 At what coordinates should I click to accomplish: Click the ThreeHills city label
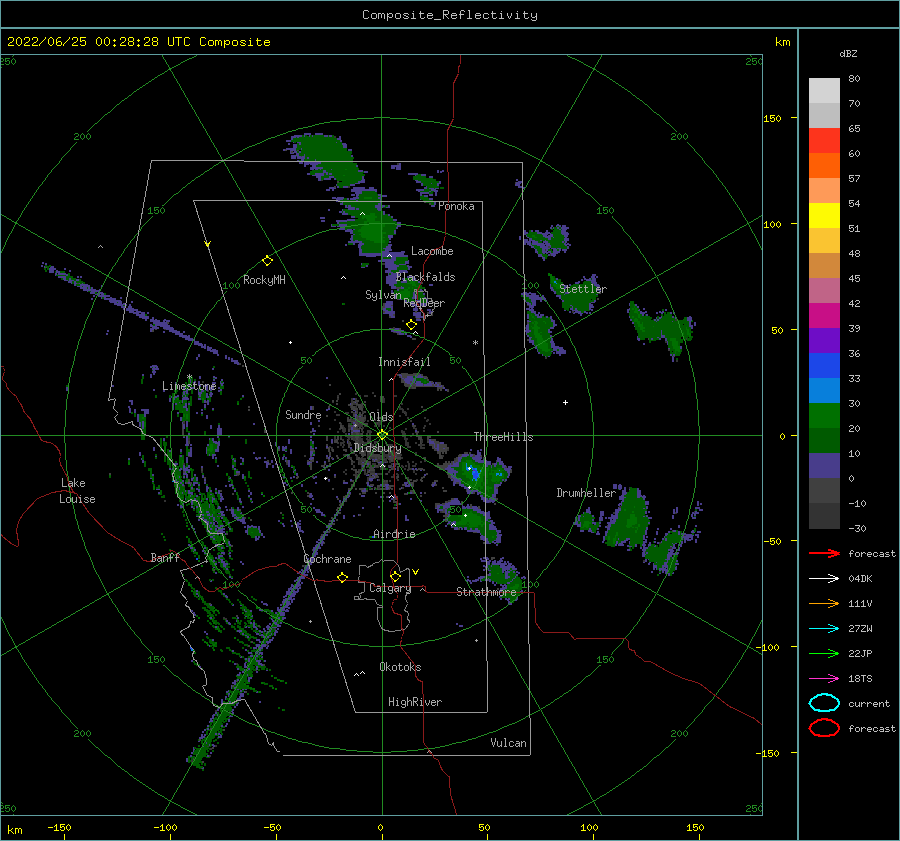(503, 437)
